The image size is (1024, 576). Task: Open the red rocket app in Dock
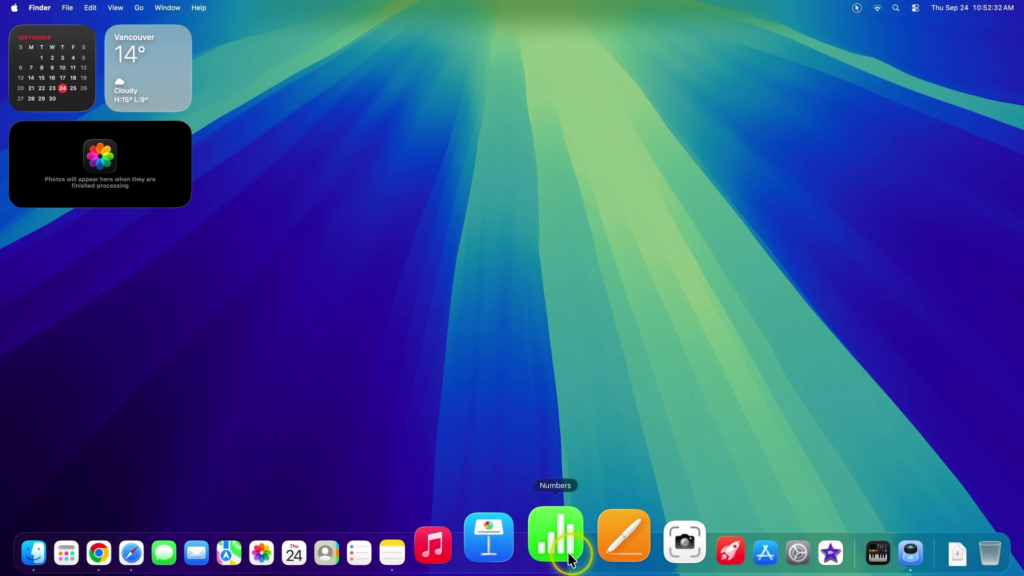[730, 551]
